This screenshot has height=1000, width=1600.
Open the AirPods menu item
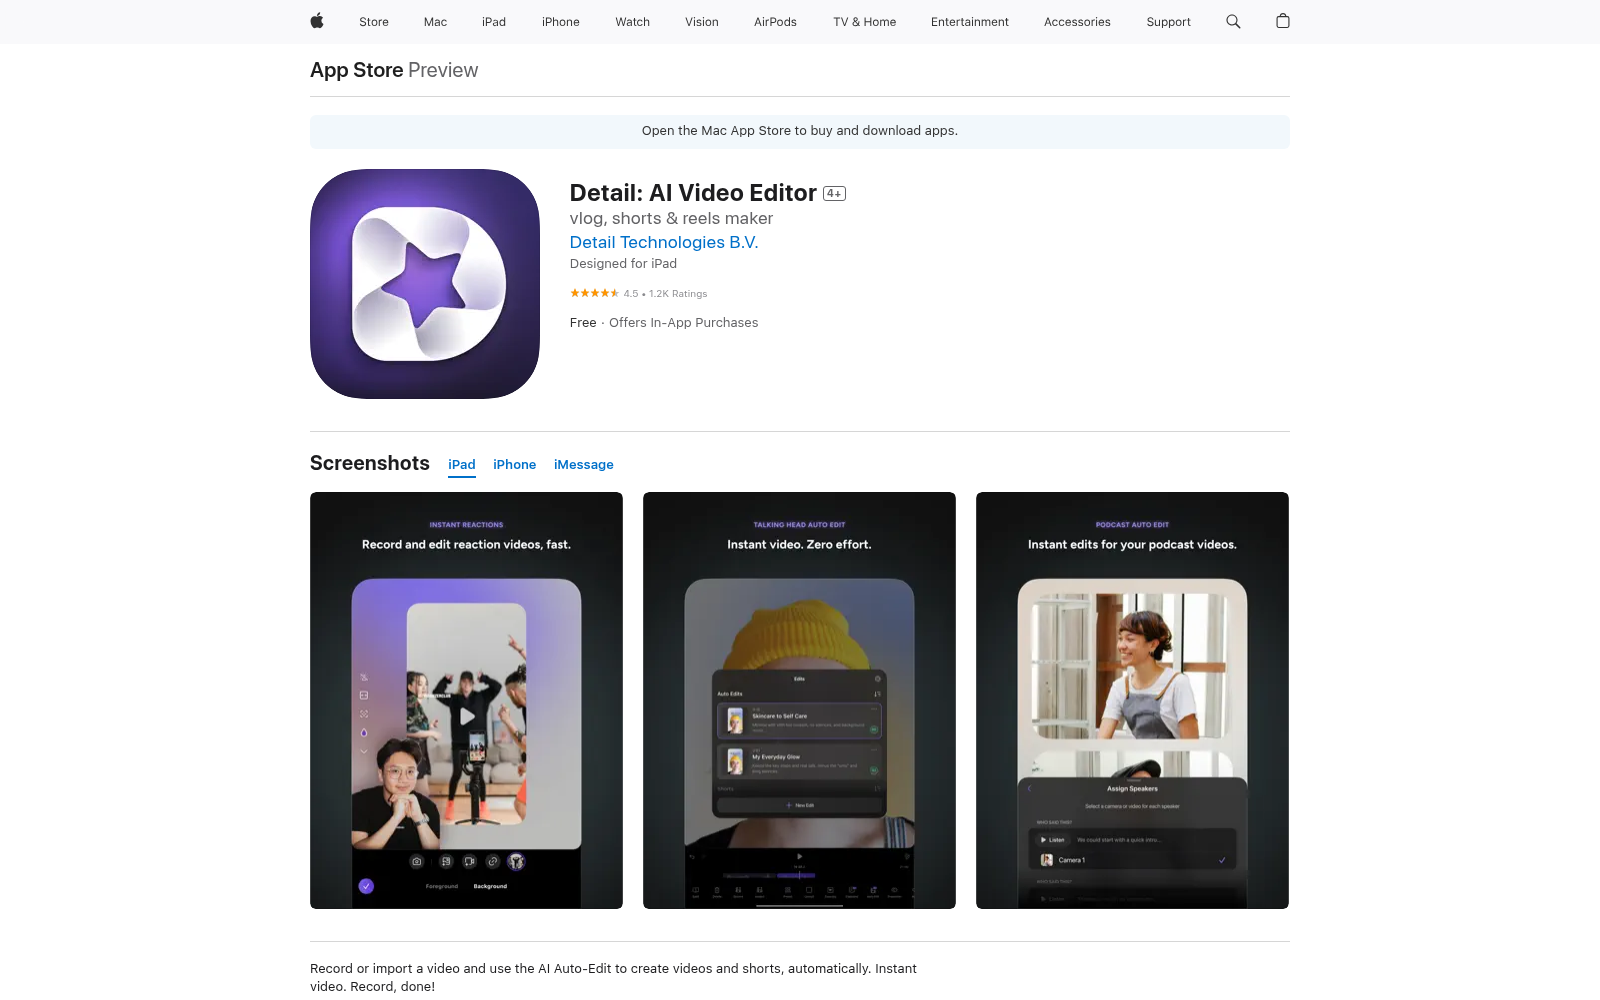(x=775, y=22)
